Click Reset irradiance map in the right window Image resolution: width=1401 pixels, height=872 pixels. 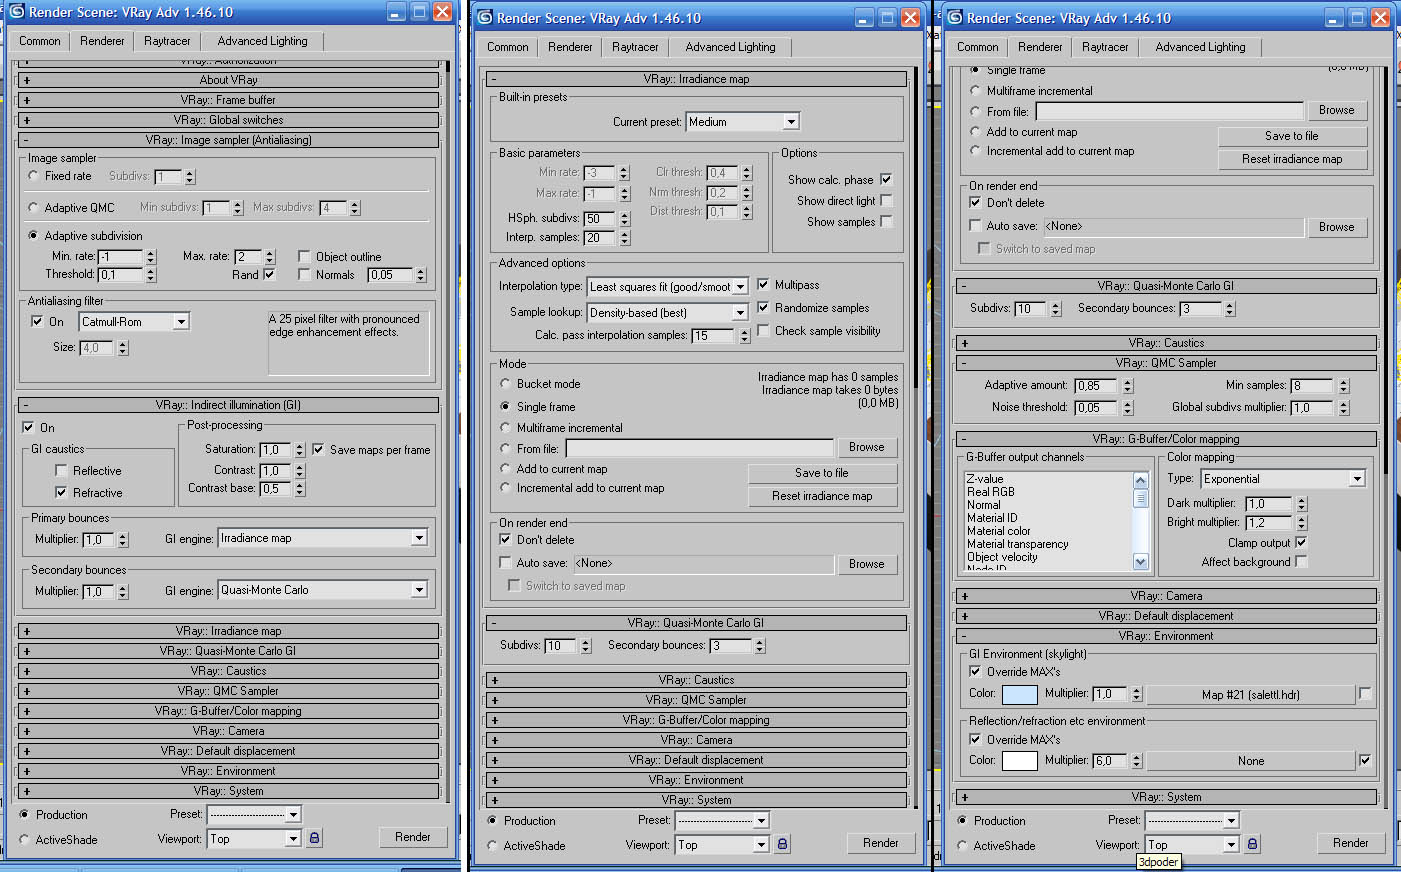tap(1292, 159)
